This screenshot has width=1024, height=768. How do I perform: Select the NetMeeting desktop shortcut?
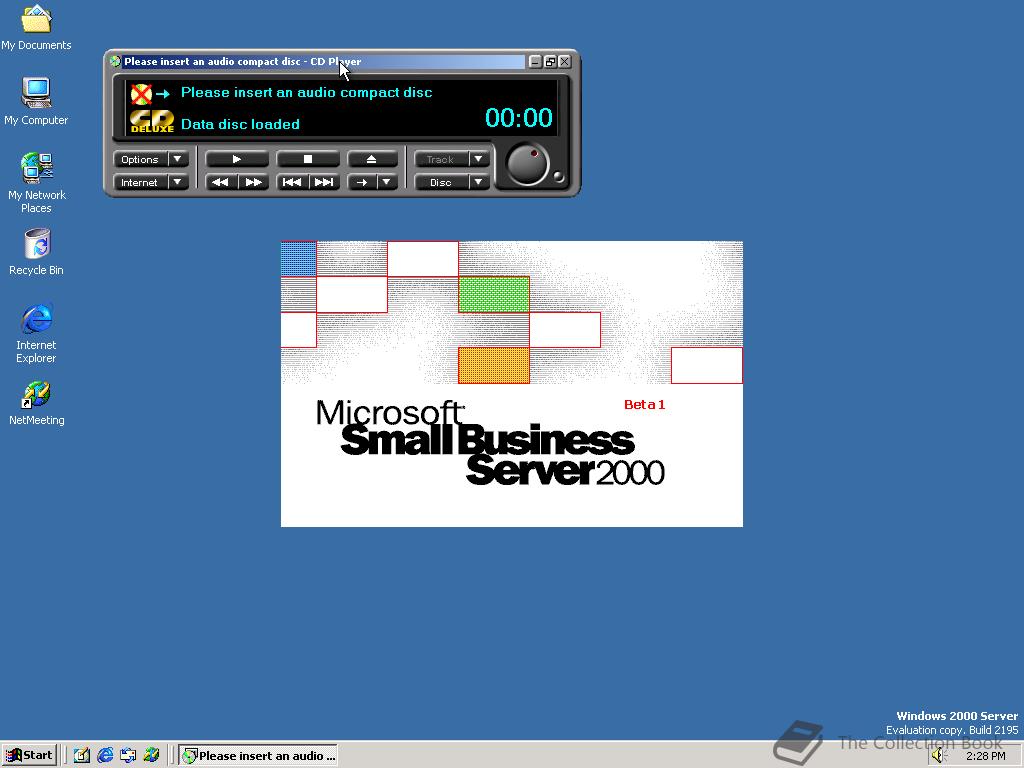click(37, 402)
